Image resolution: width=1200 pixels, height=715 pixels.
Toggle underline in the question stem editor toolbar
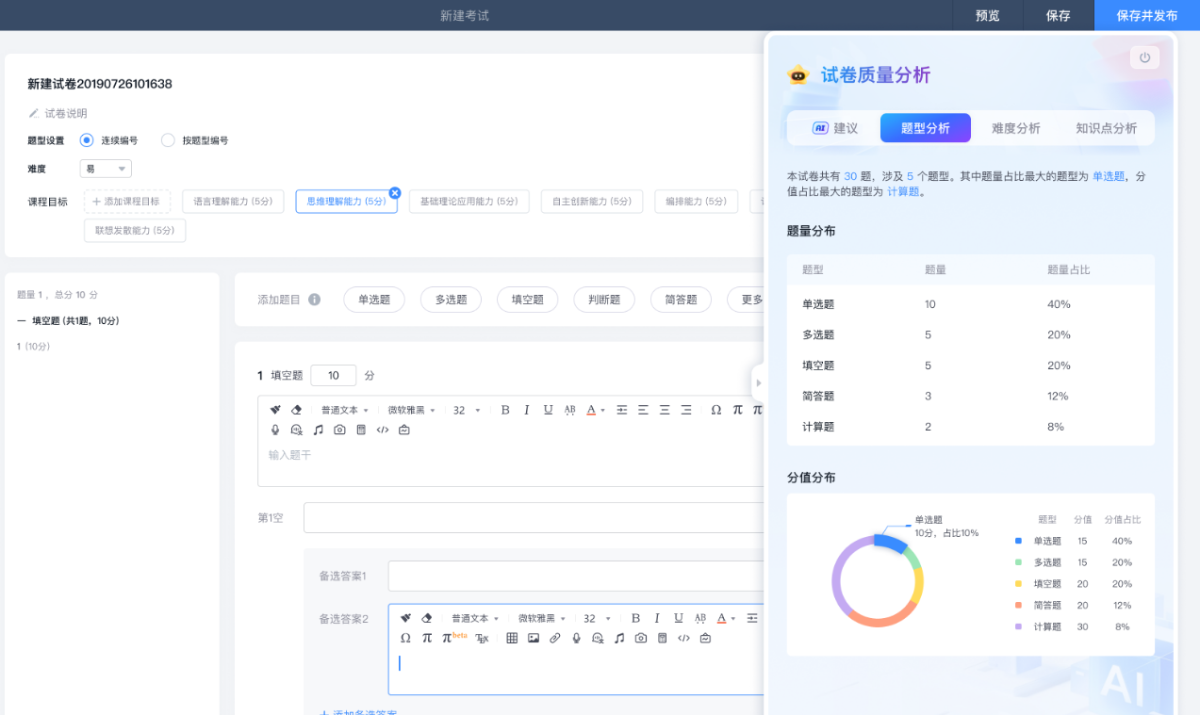point(548,410)
